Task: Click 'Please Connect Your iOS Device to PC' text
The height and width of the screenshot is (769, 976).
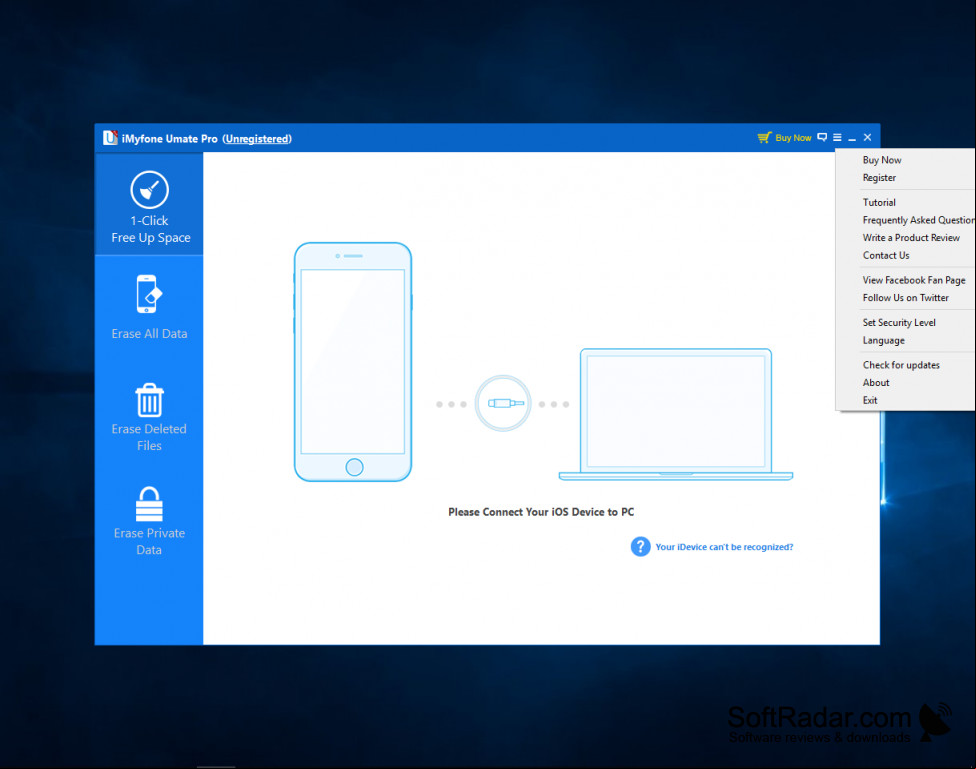Action: click(x=541, y=512)
